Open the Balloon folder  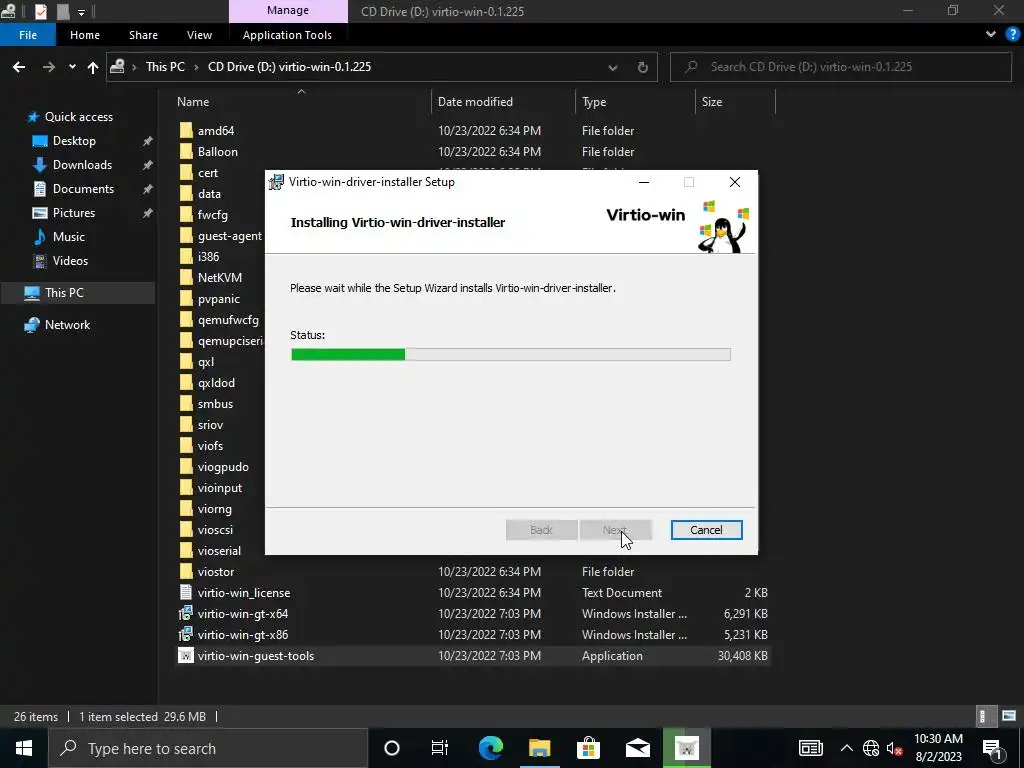tap(217, 152)
